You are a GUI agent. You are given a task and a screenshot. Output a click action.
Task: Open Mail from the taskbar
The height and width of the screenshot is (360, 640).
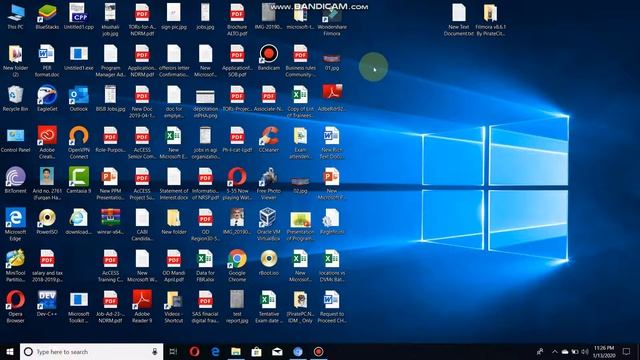[x=277, y=351]
